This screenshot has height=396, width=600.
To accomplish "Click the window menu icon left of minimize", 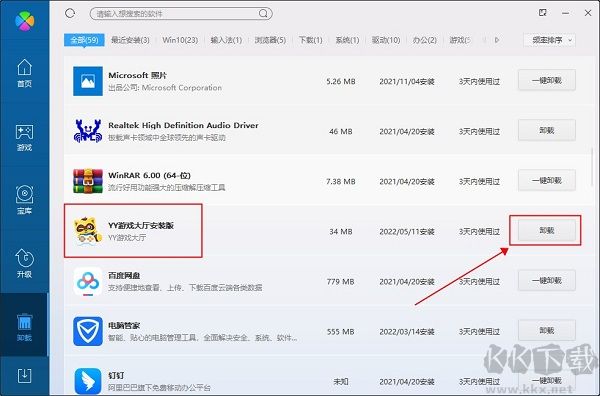I will (543, 13).
